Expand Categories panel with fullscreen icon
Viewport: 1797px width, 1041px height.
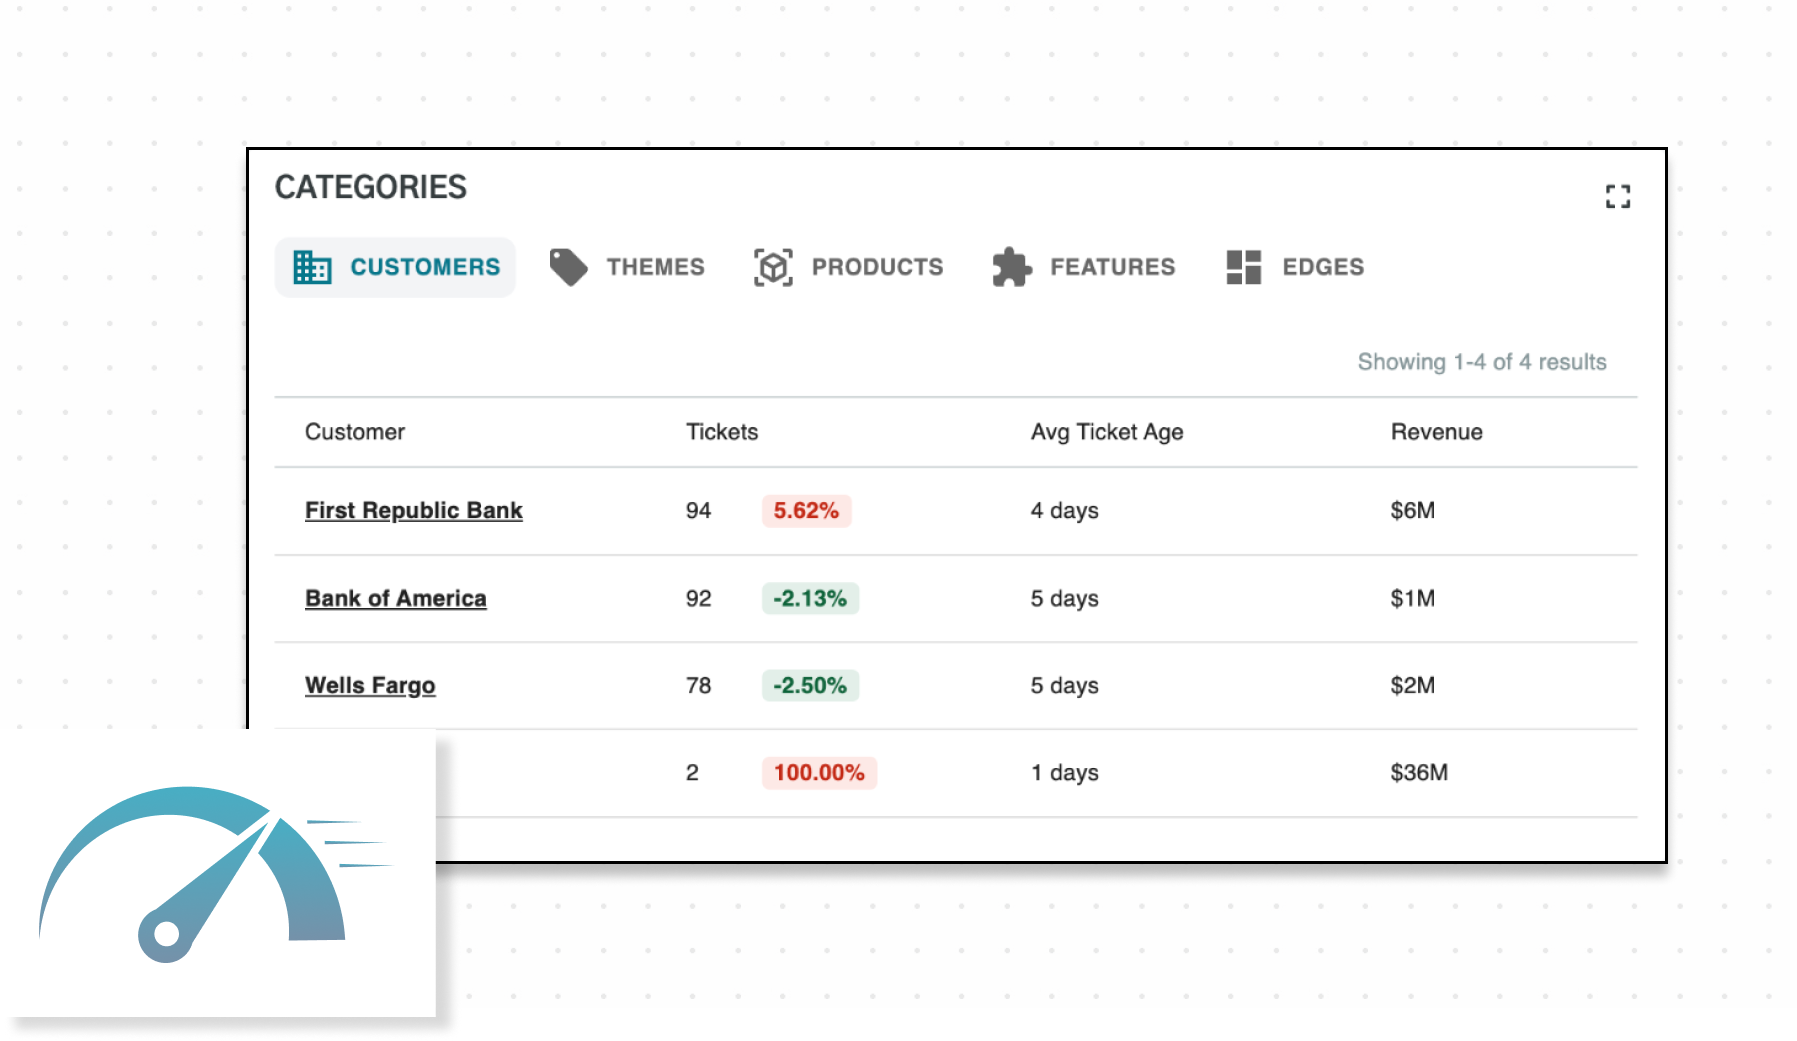point(1617,196)
